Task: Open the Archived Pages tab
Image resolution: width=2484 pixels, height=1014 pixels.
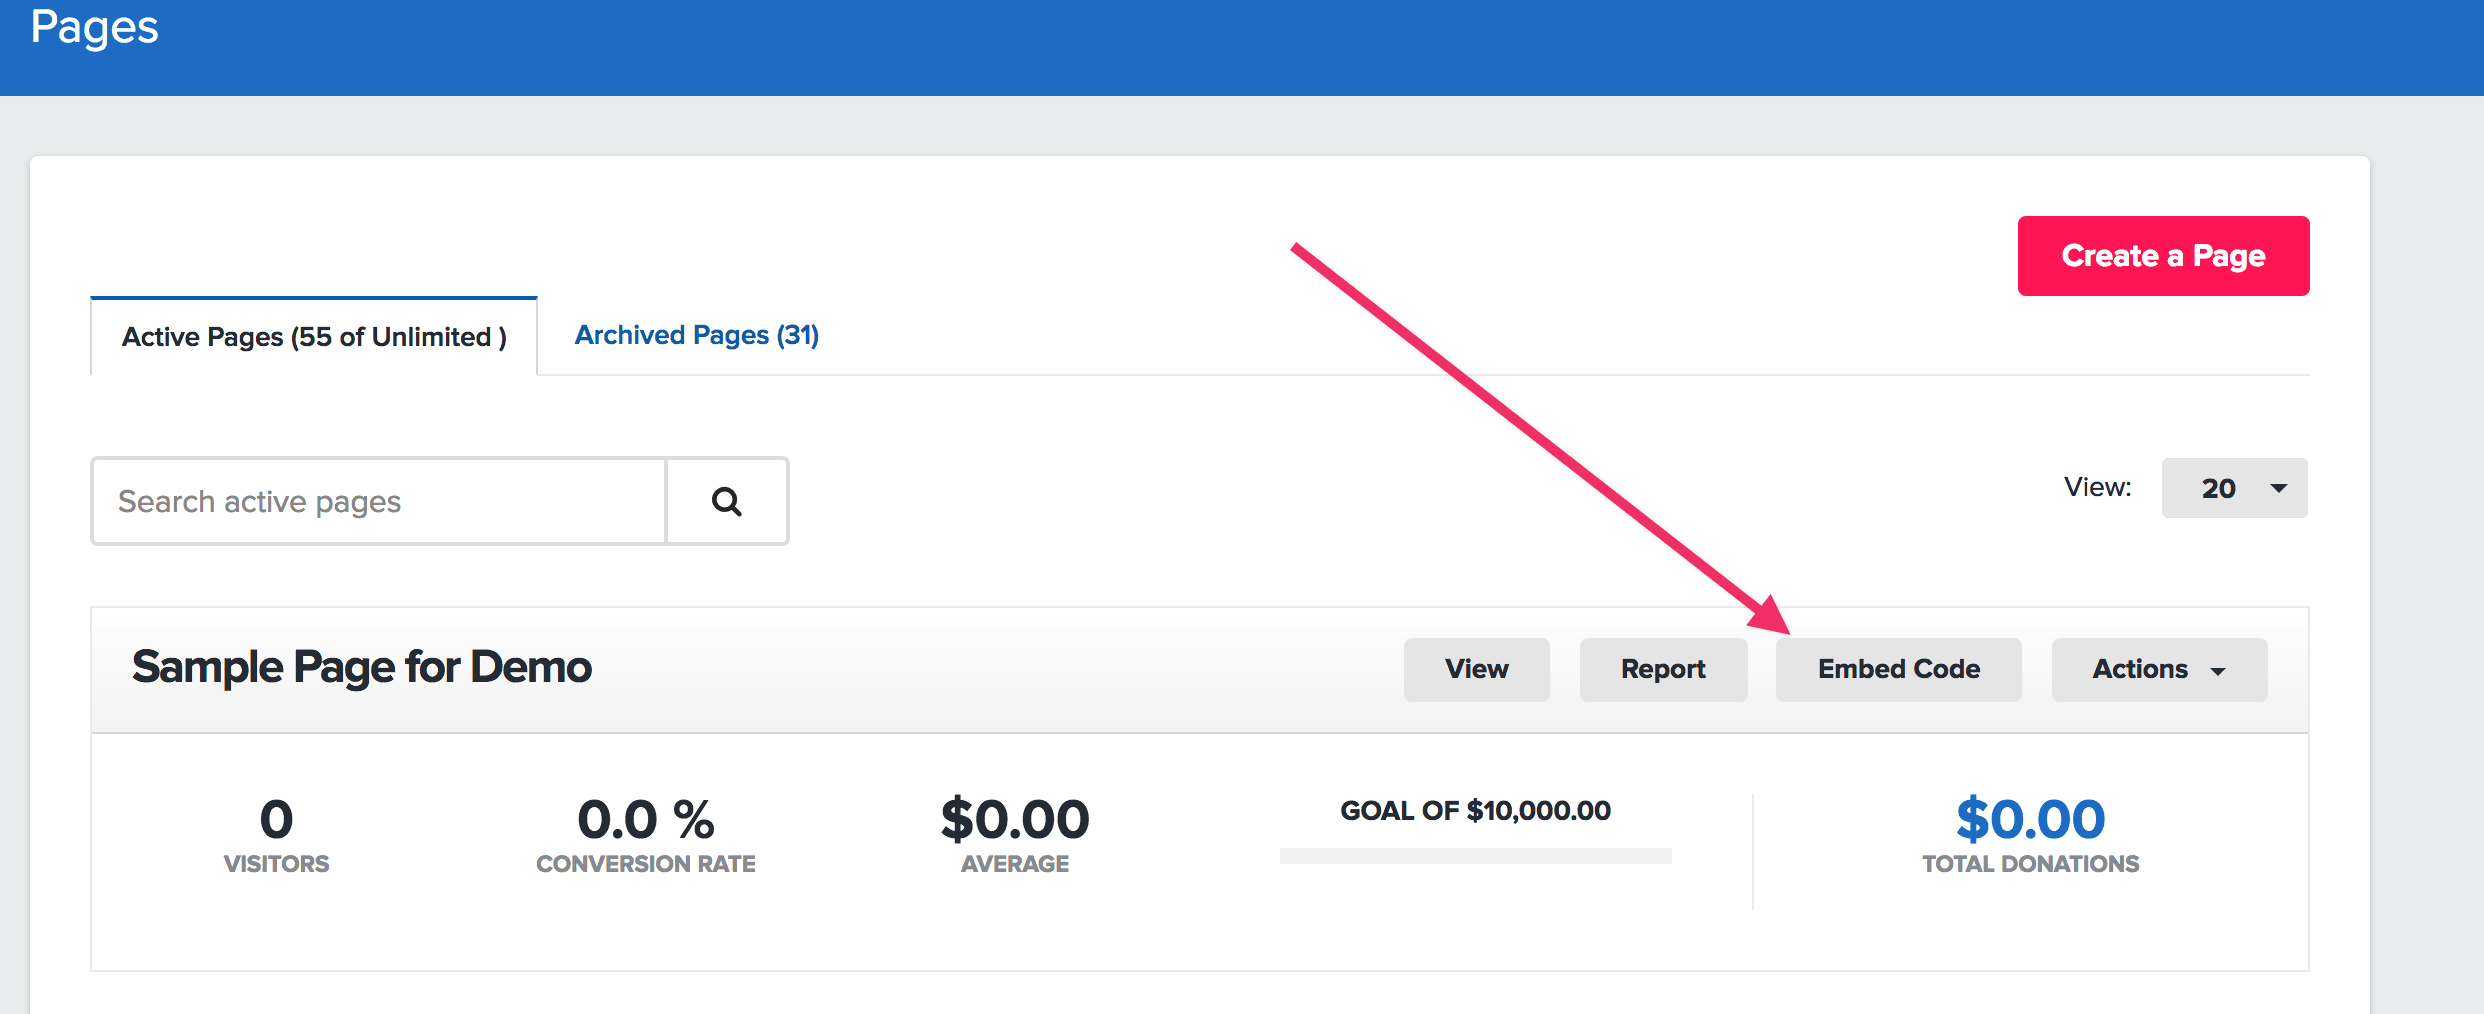Action: pos(696,335)
